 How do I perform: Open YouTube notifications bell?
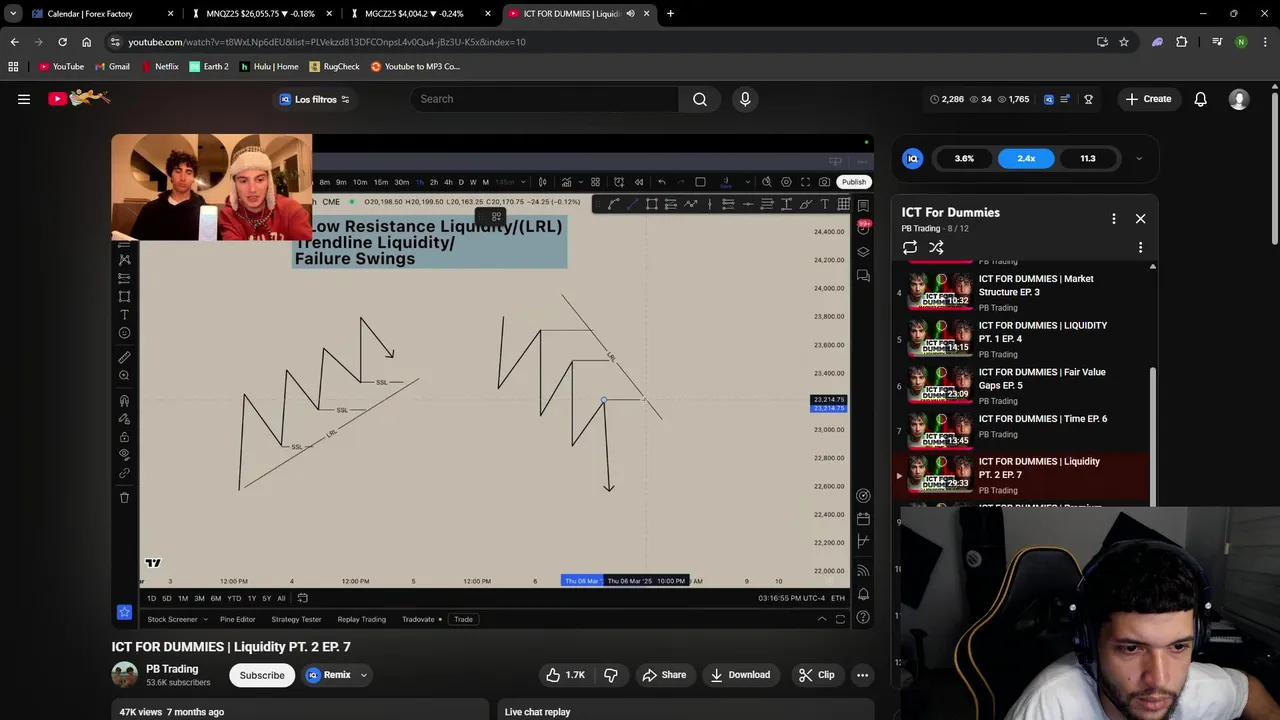pyautogui.click(x=1200, y=99)
